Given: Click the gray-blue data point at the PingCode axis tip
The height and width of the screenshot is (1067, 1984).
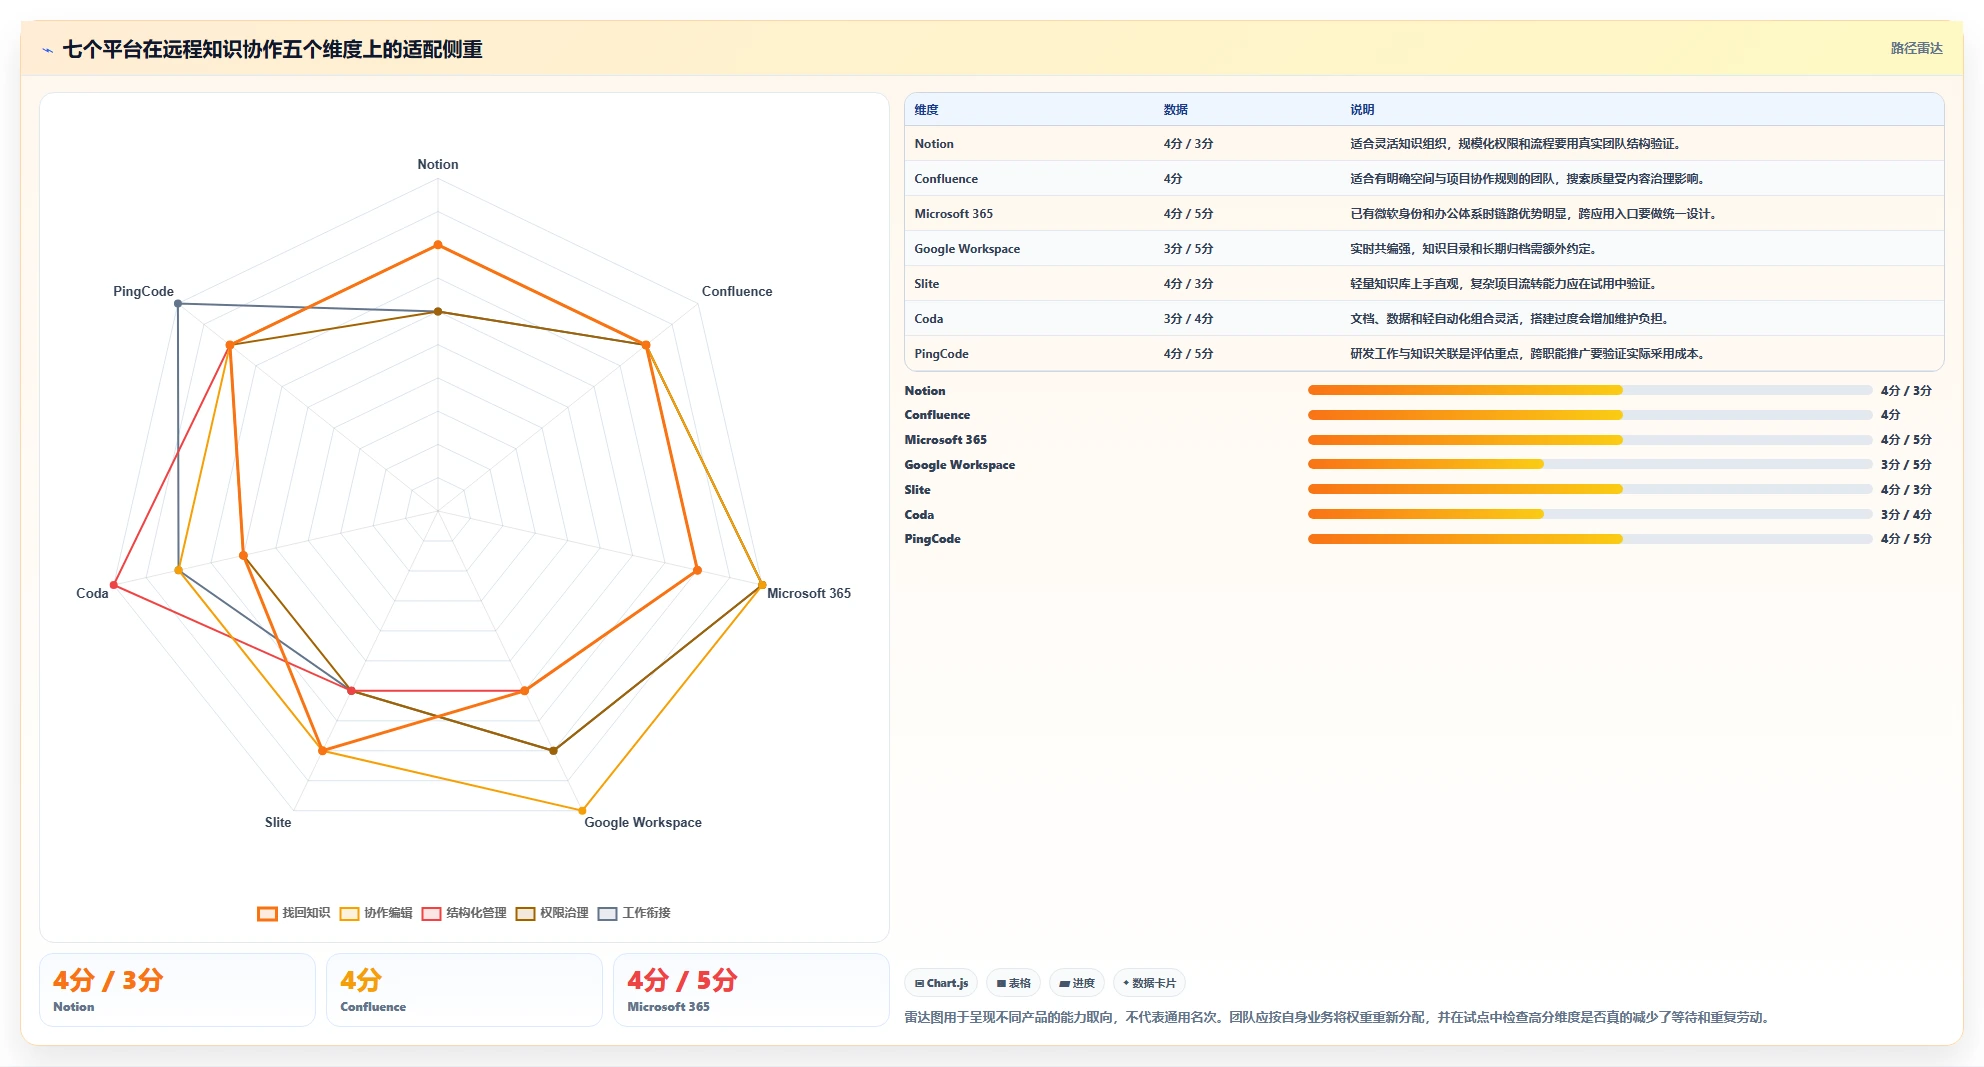Looking at the screenshot, I should click(x=178, y=304).
